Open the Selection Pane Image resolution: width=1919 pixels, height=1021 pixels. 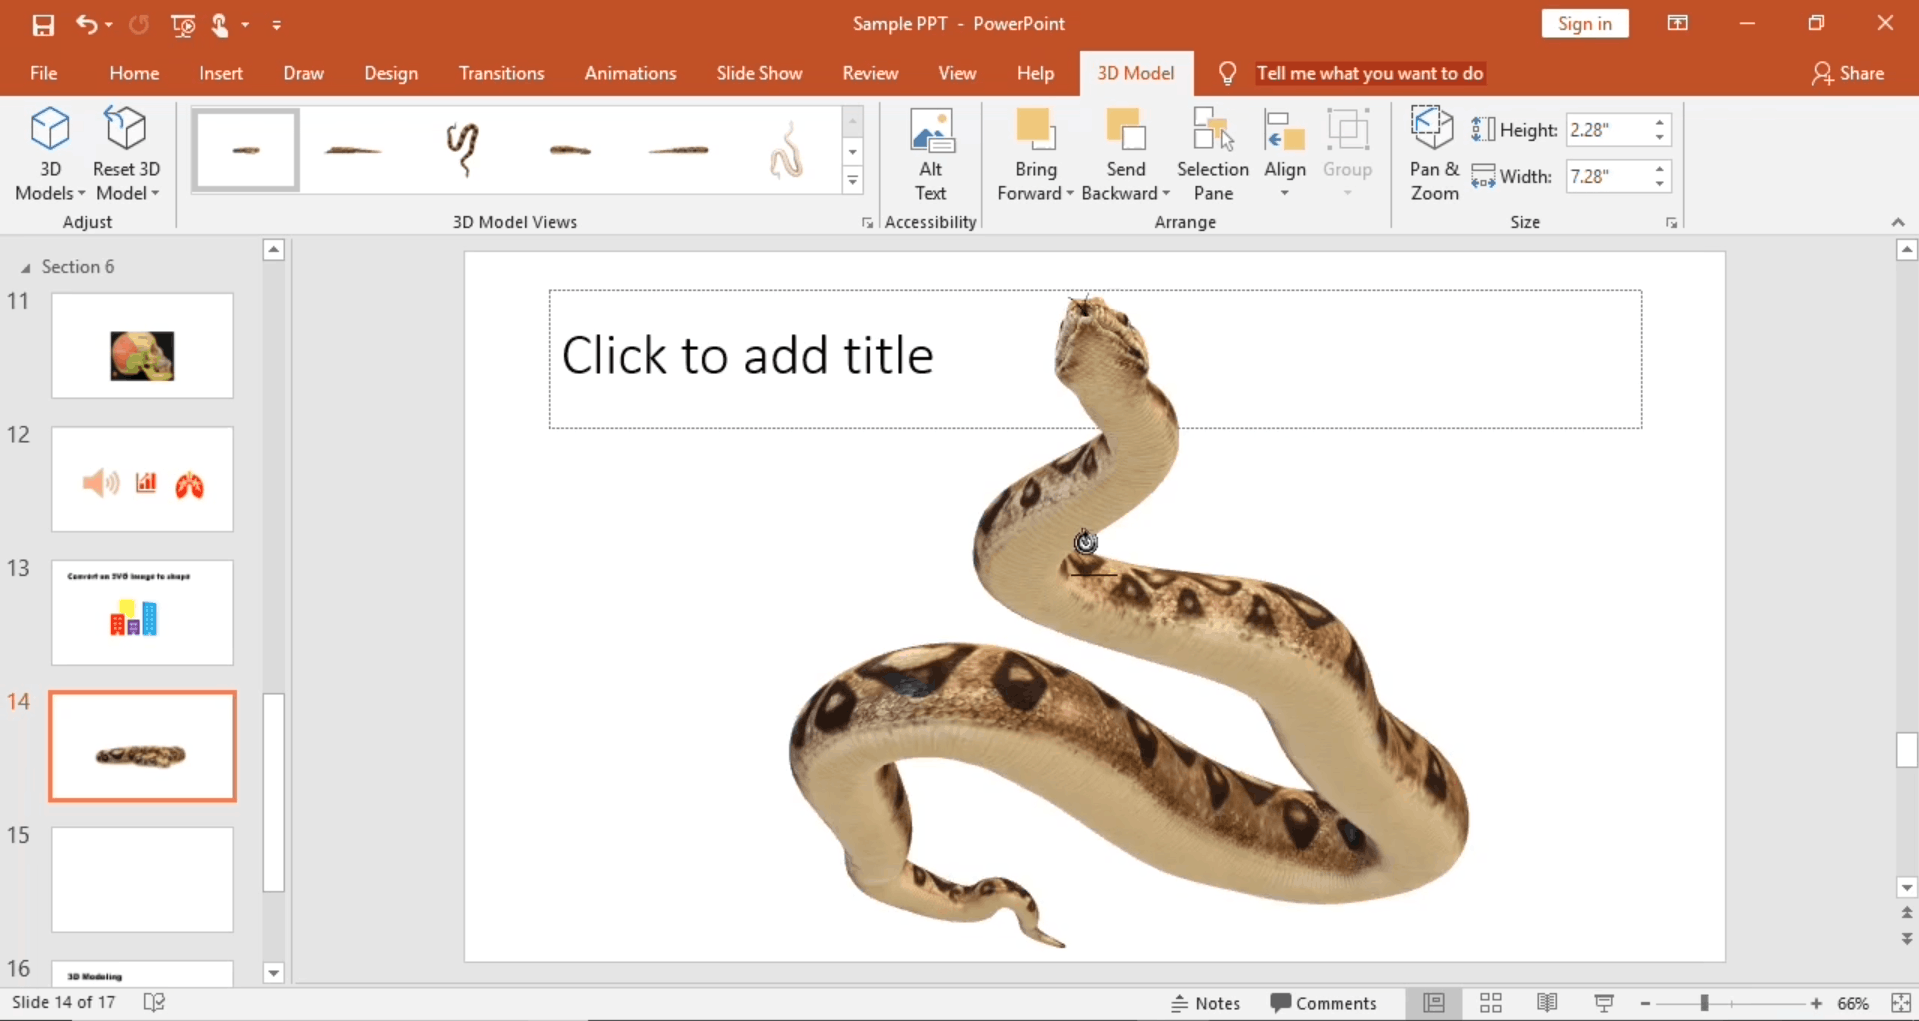pos(1212,155)
